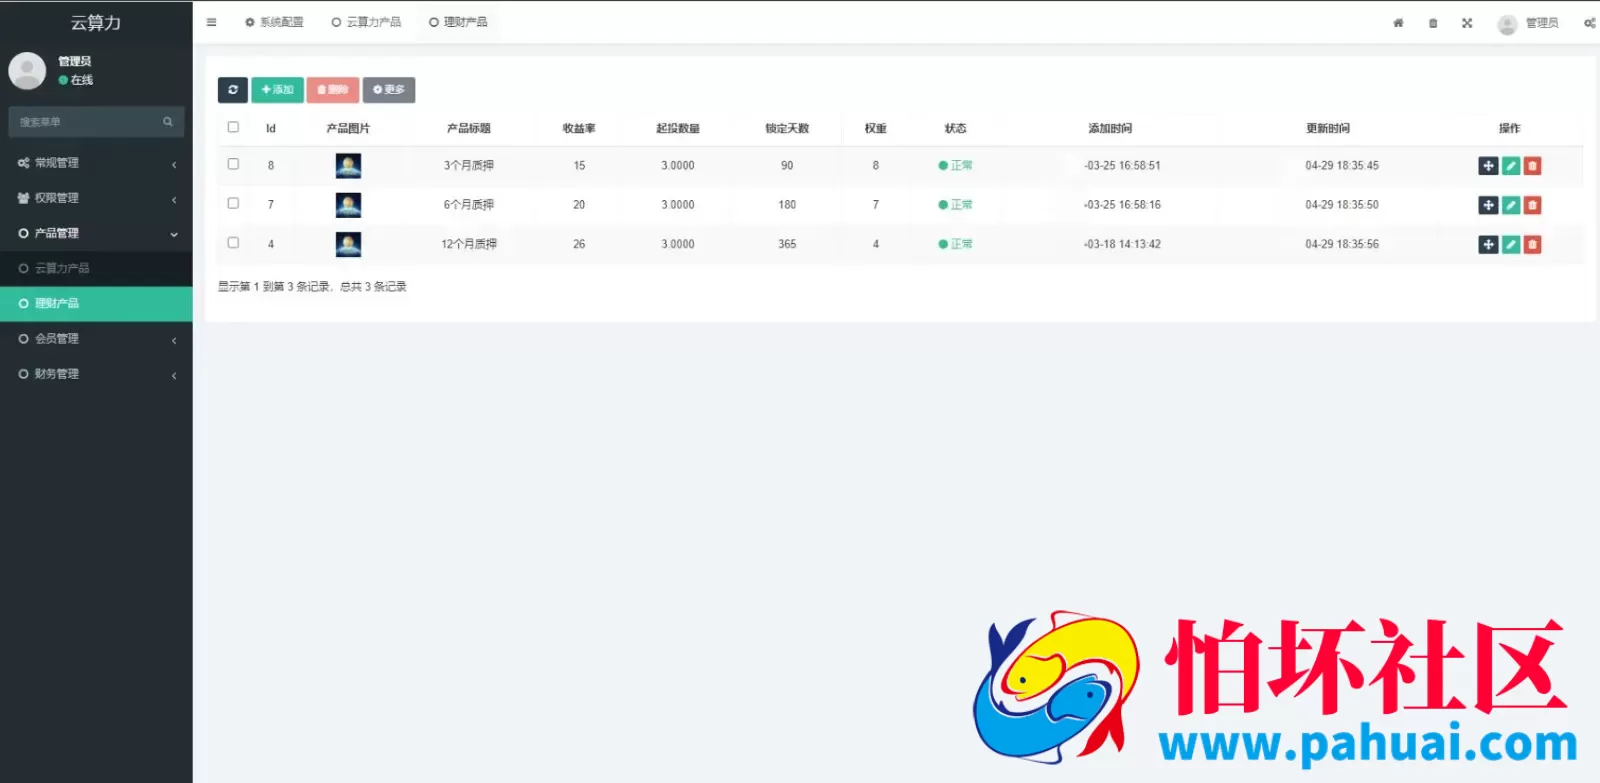The image size is (1600, 783).
Task: Click the refresh table button
Action: (x=233, y=90)
